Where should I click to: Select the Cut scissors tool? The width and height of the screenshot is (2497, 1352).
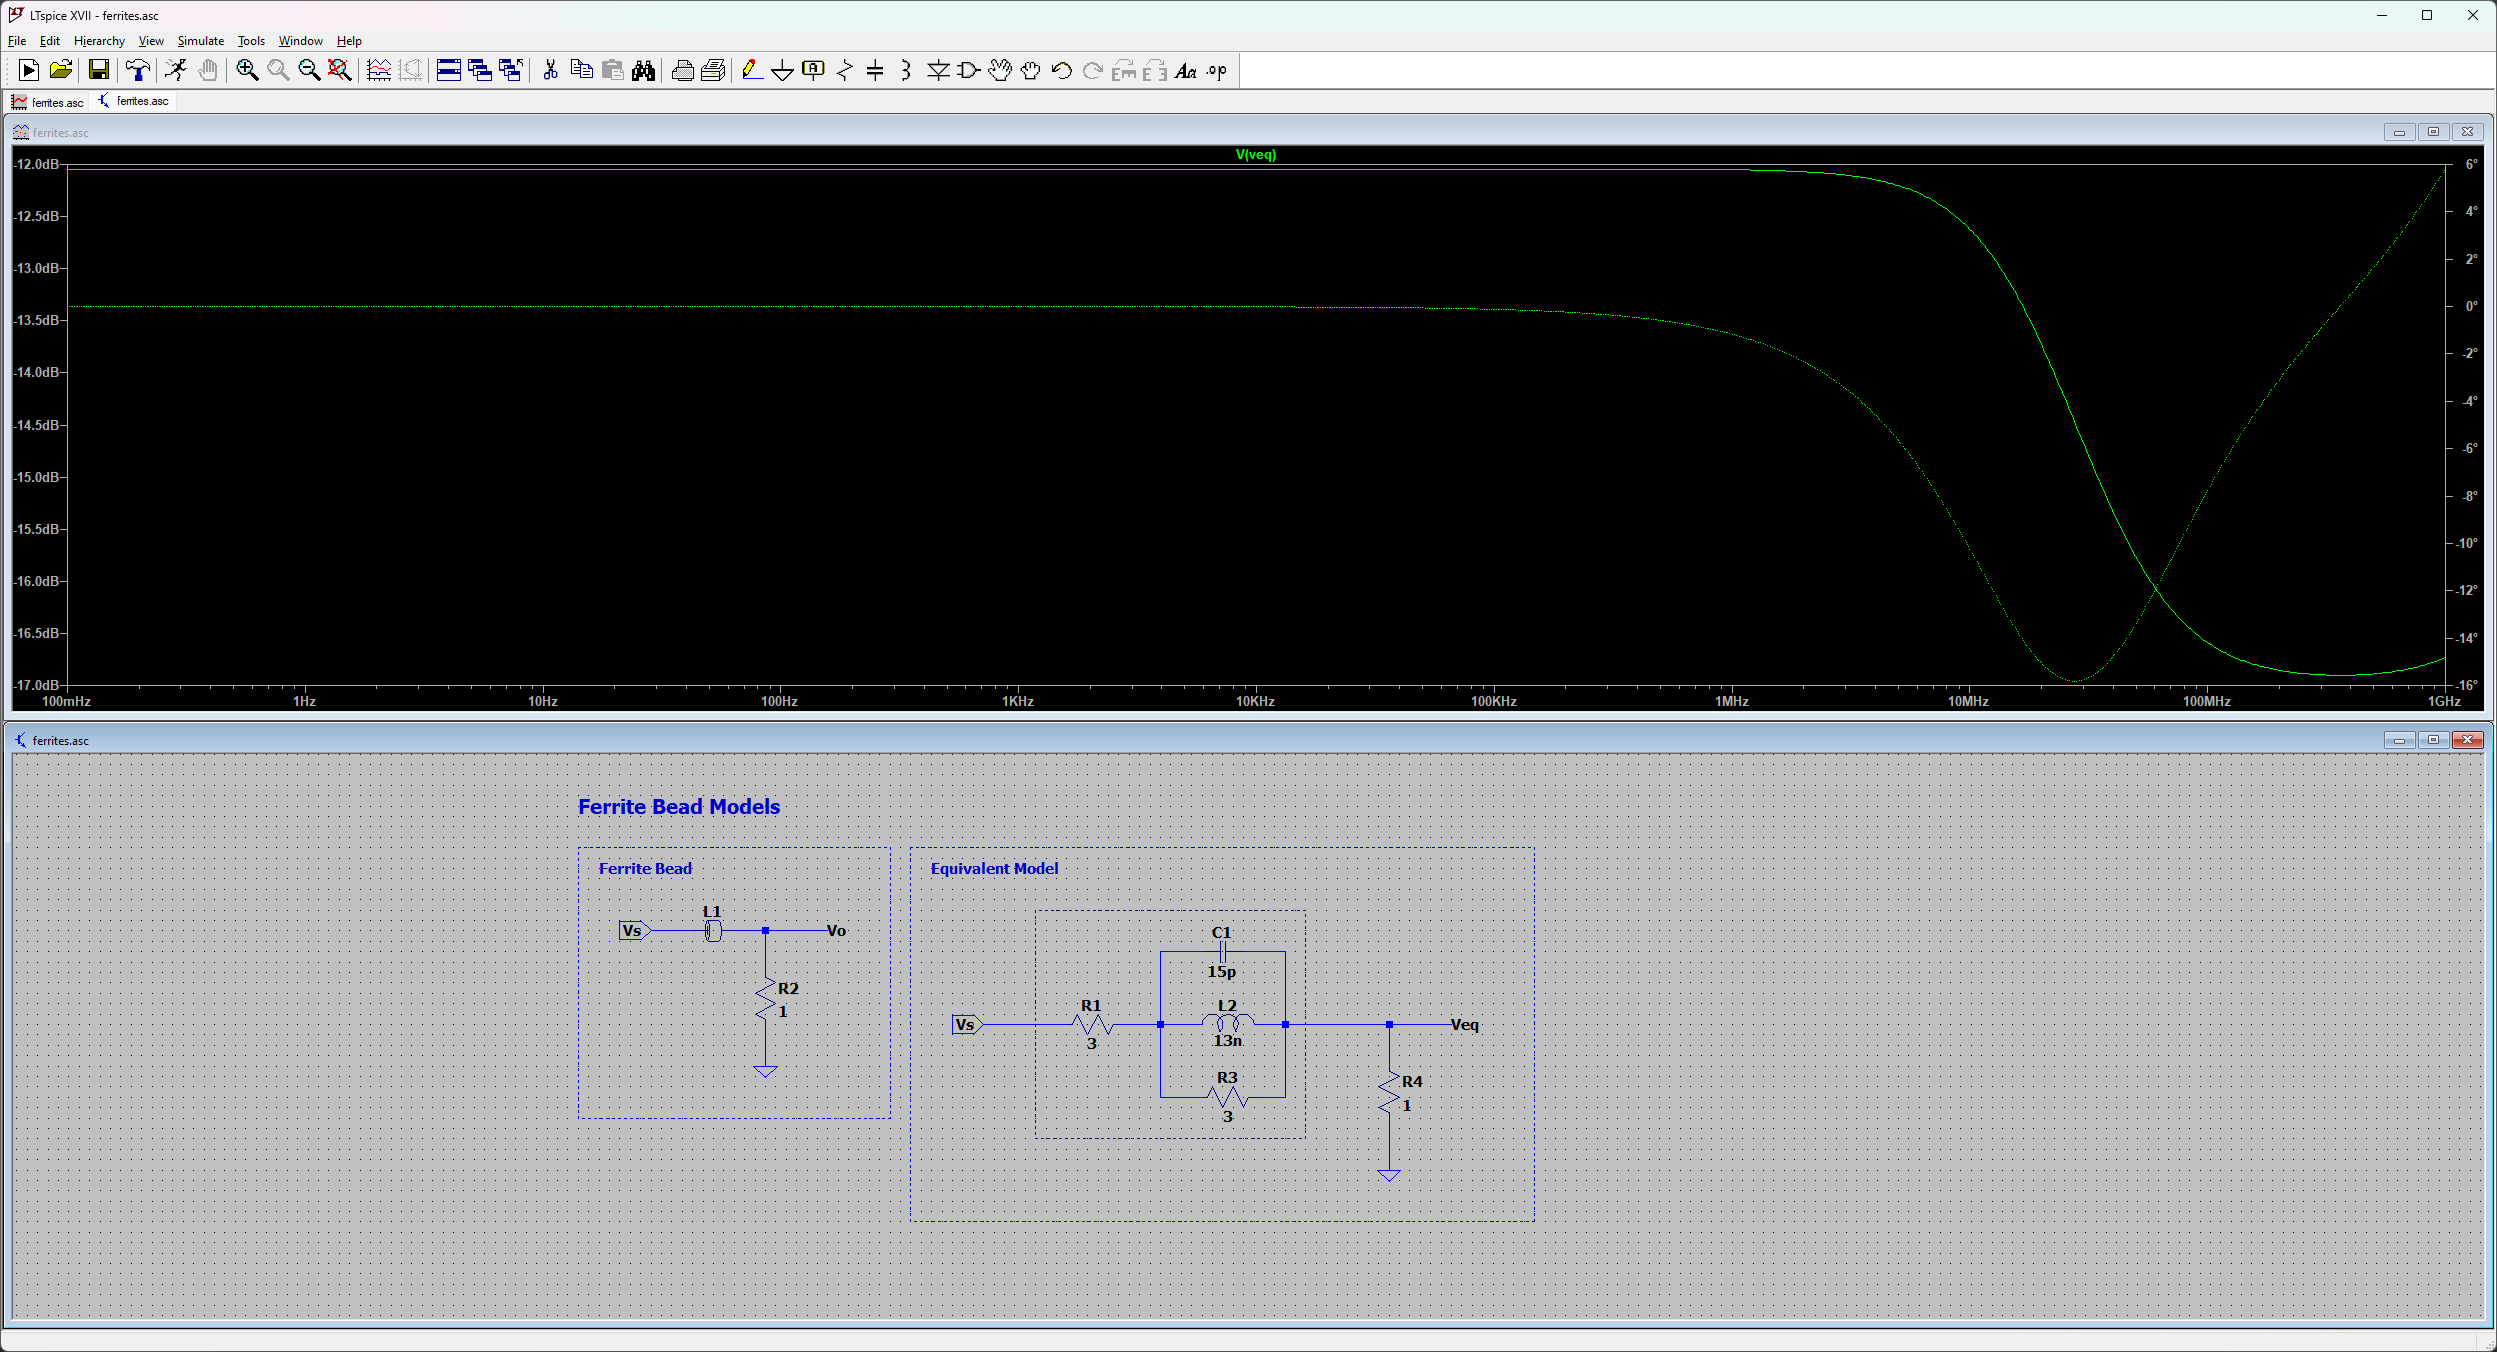pos(550,70)
